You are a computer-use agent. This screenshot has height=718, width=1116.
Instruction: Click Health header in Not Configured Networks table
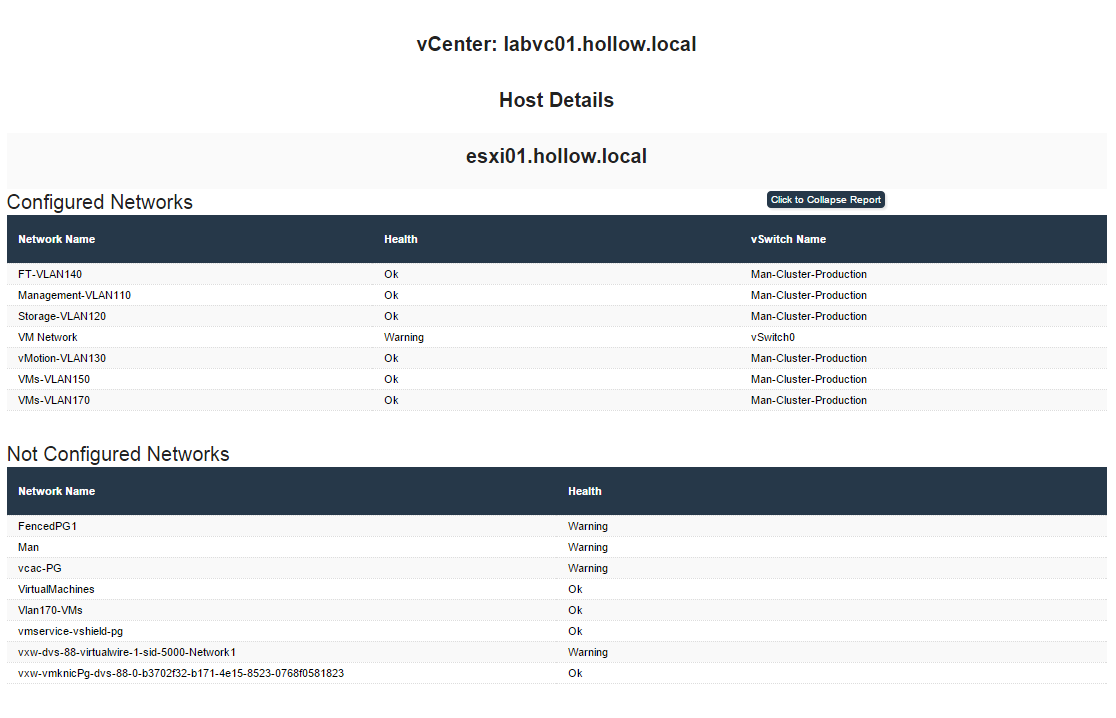pos(584,491)
